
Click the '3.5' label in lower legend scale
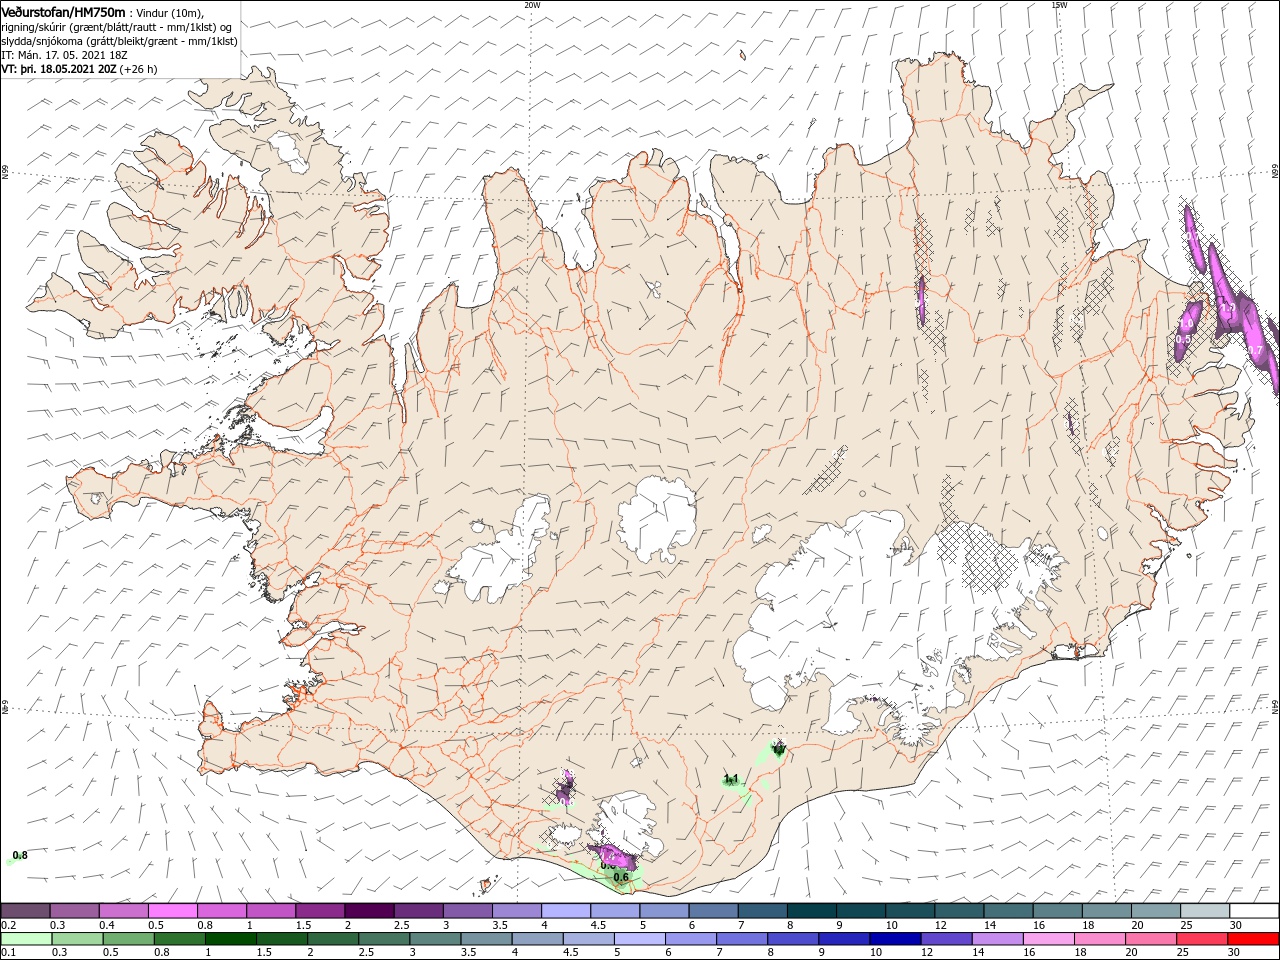pyautogui.click(x=468, y=953)
